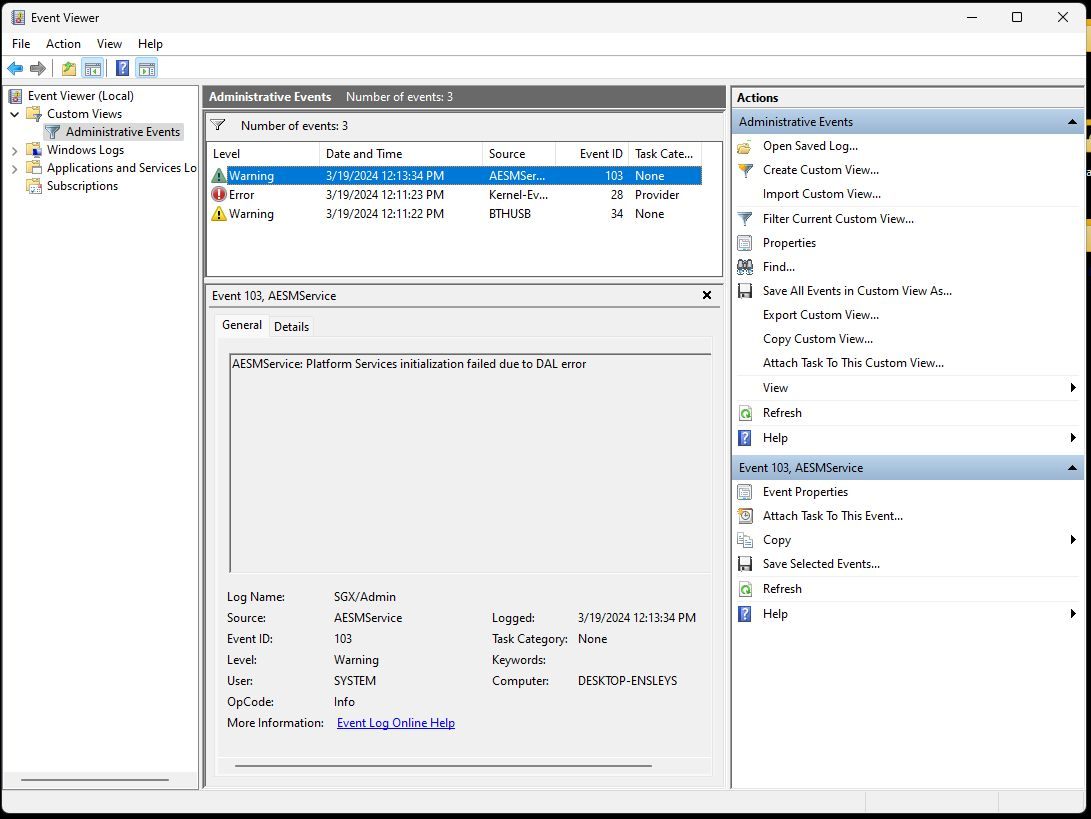This screenshot has height=819, width=1091.
Task: Open Help submenu arrow under Administrative Events
Action: tap(1073, 438)
